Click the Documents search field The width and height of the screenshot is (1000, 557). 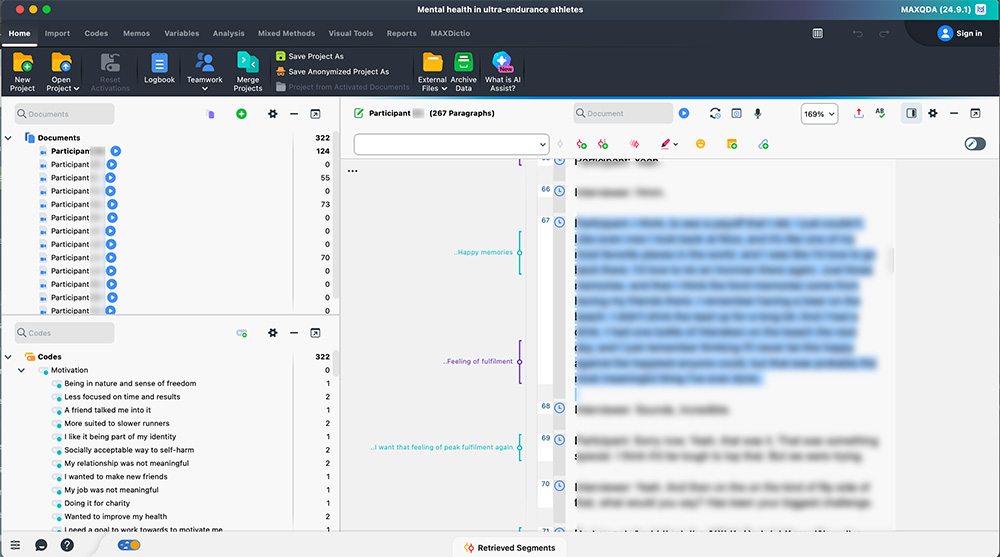[x=63, y=114]
